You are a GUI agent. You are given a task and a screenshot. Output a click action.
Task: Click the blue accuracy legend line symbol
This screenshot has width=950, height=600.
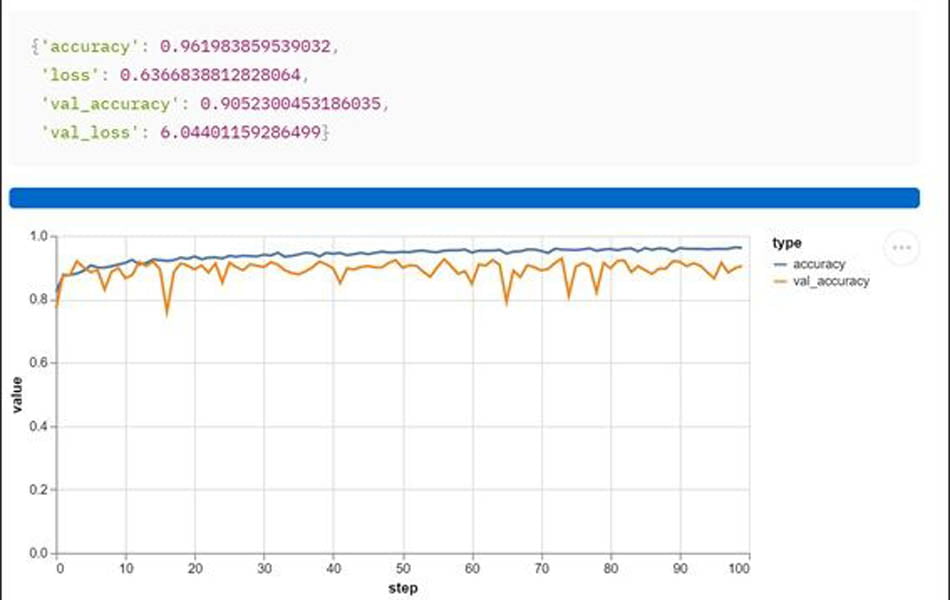[781, 265]
